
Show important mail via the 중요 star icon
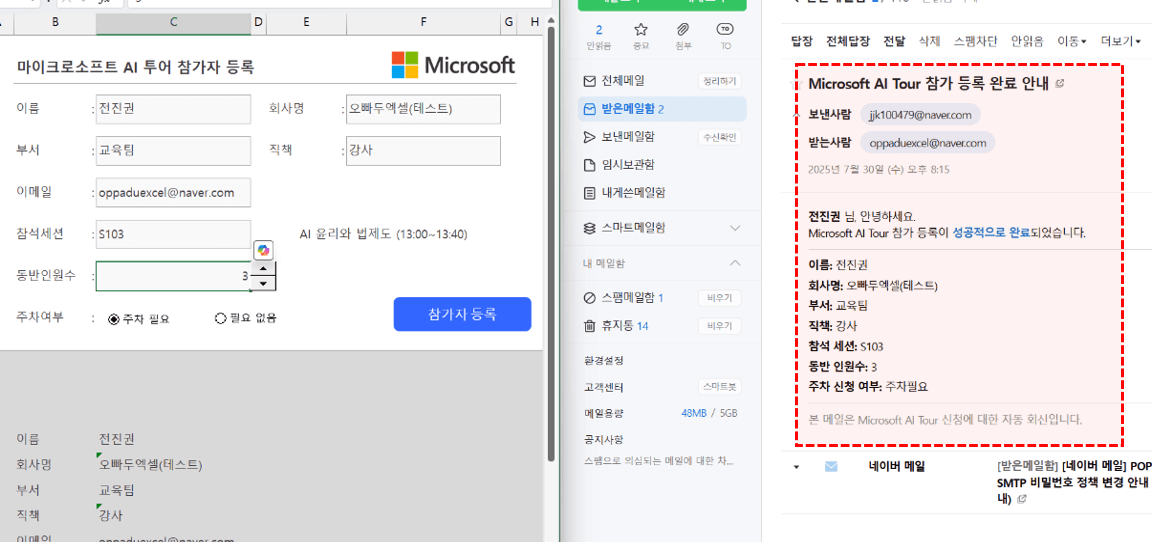(640, 35)
